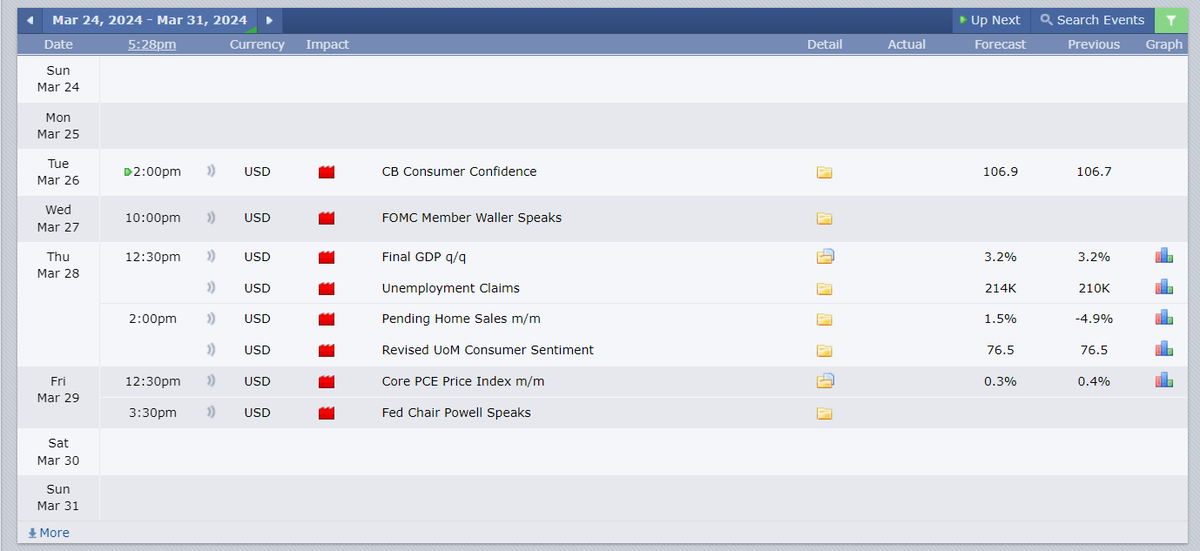Toggle alert bell for CB Consumer Confidence
Screen dimensions: 1200x551
click(x=211, y=172)
